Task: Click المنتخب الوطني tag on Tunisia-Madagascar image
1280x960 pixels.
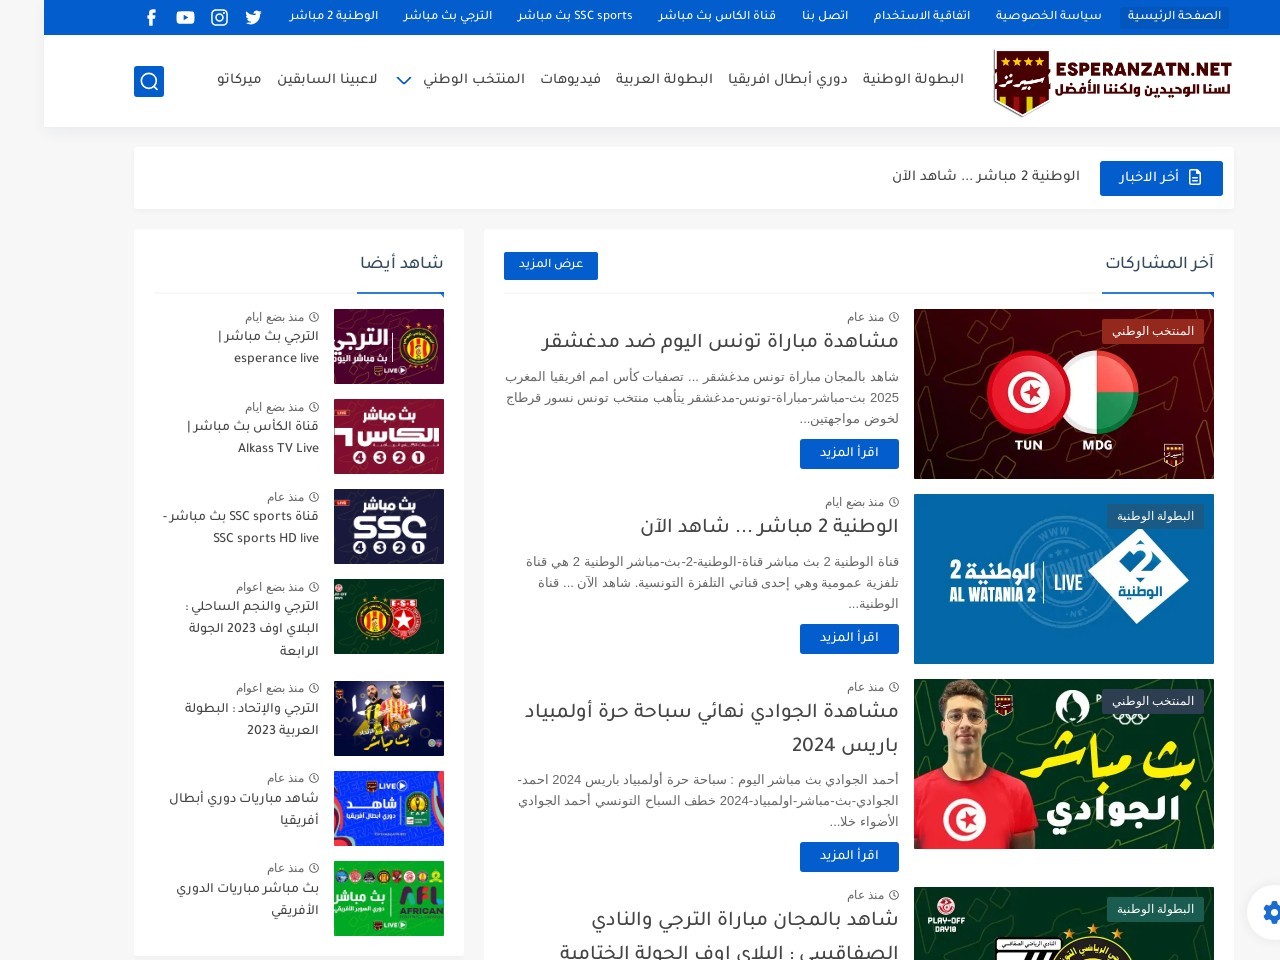Action: pos(1153,331)
